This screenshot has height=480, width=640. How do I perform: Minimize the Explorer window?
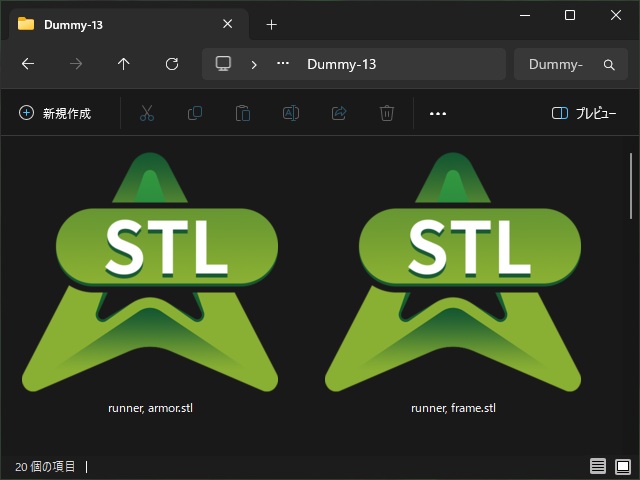(x=525, y=16)
